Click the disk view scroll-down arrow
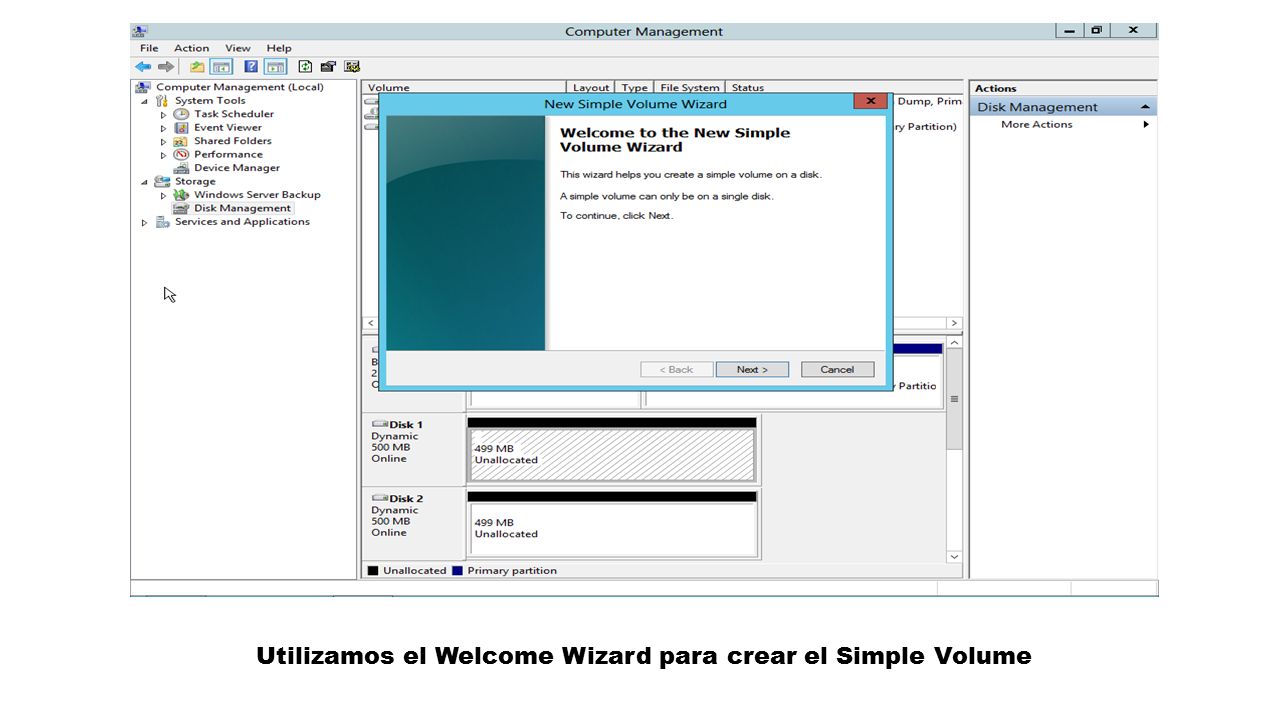Image resolution: width=1280 pixels, height=720 pixels. 954,557
